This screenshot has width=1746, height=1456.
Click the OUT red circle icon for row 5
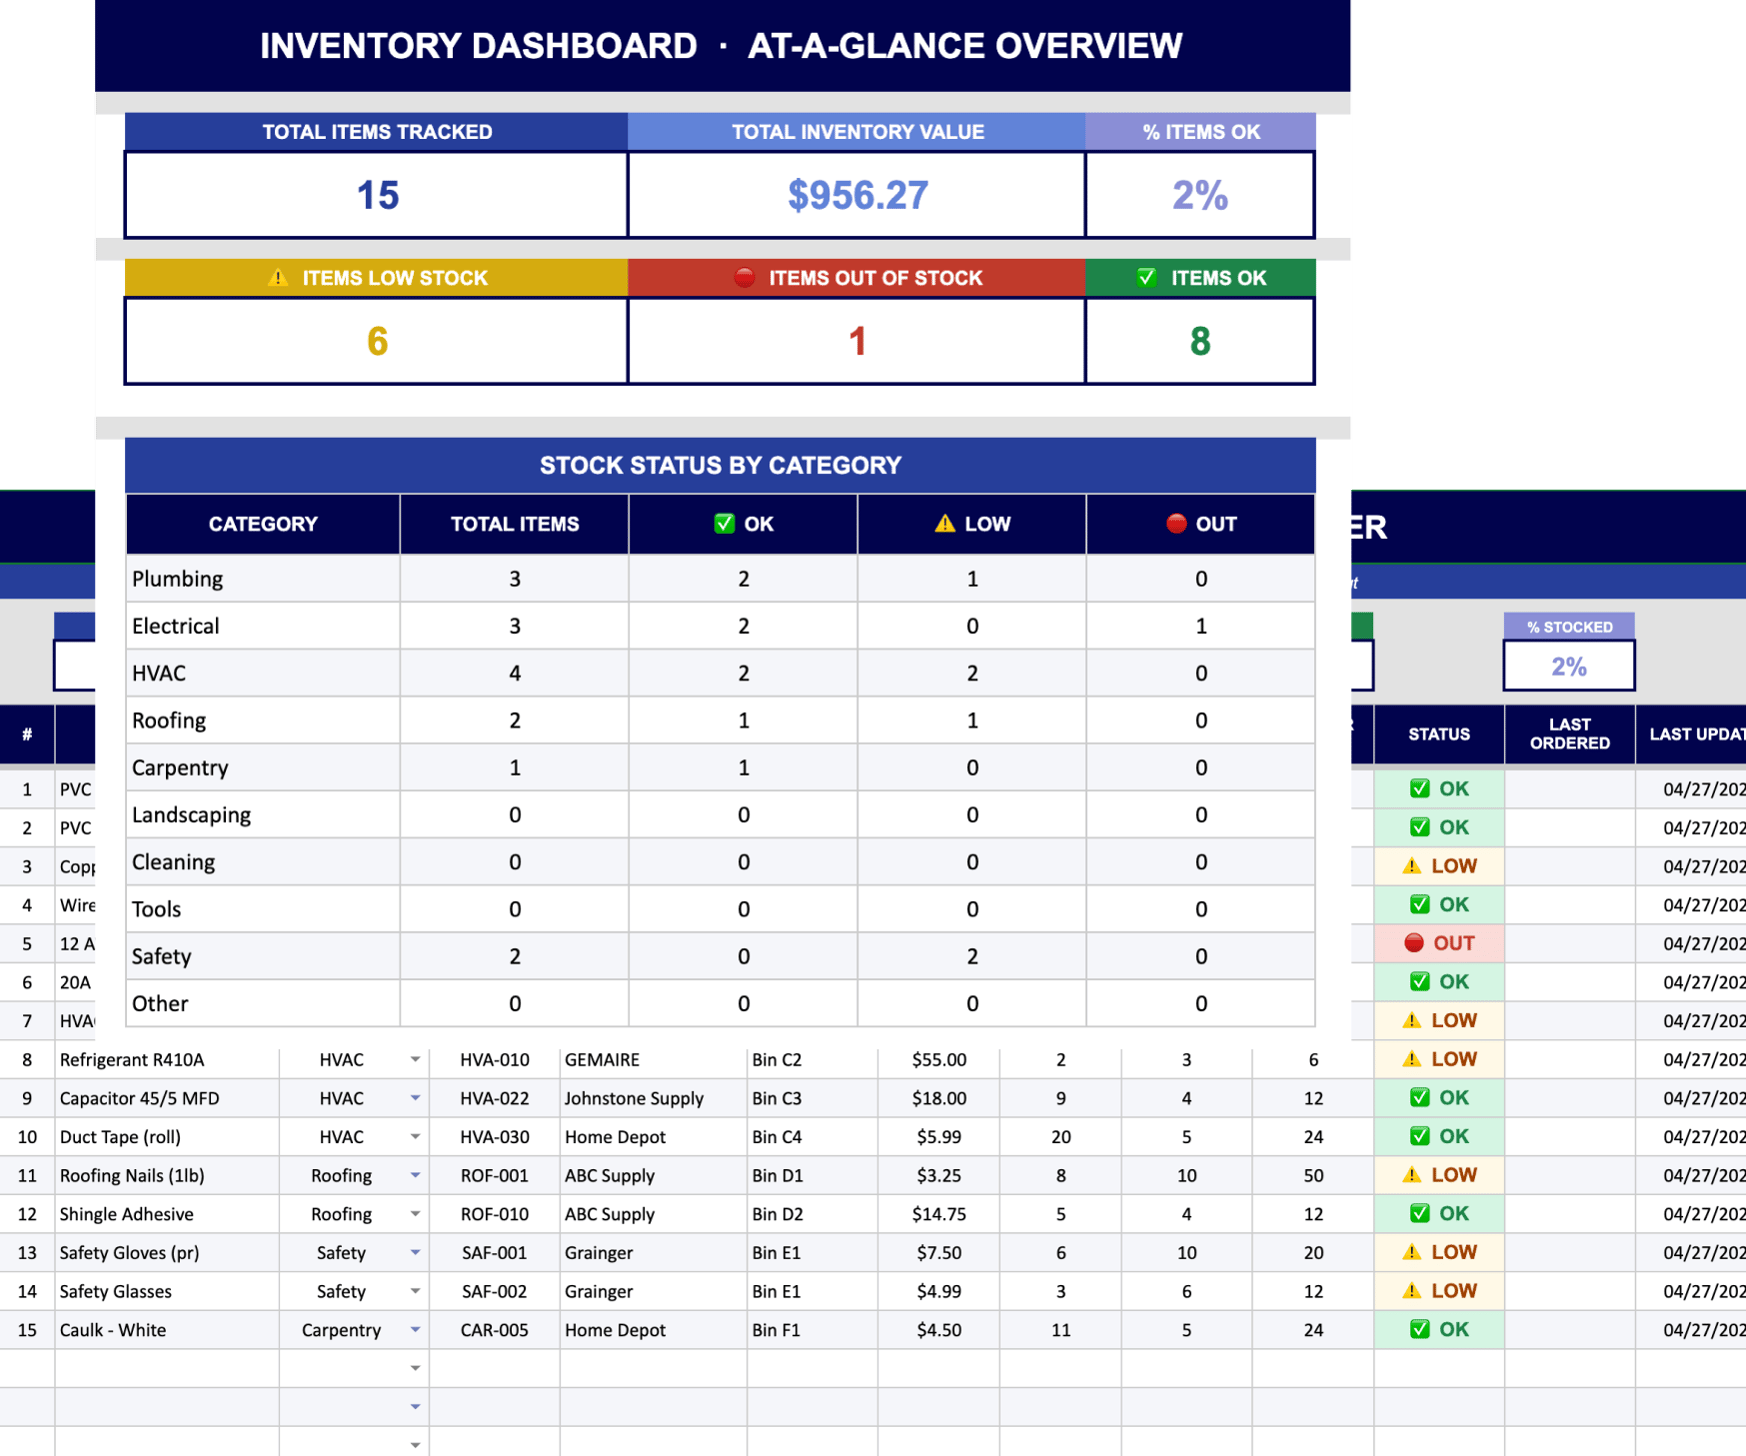click(x=1414, y=943)
